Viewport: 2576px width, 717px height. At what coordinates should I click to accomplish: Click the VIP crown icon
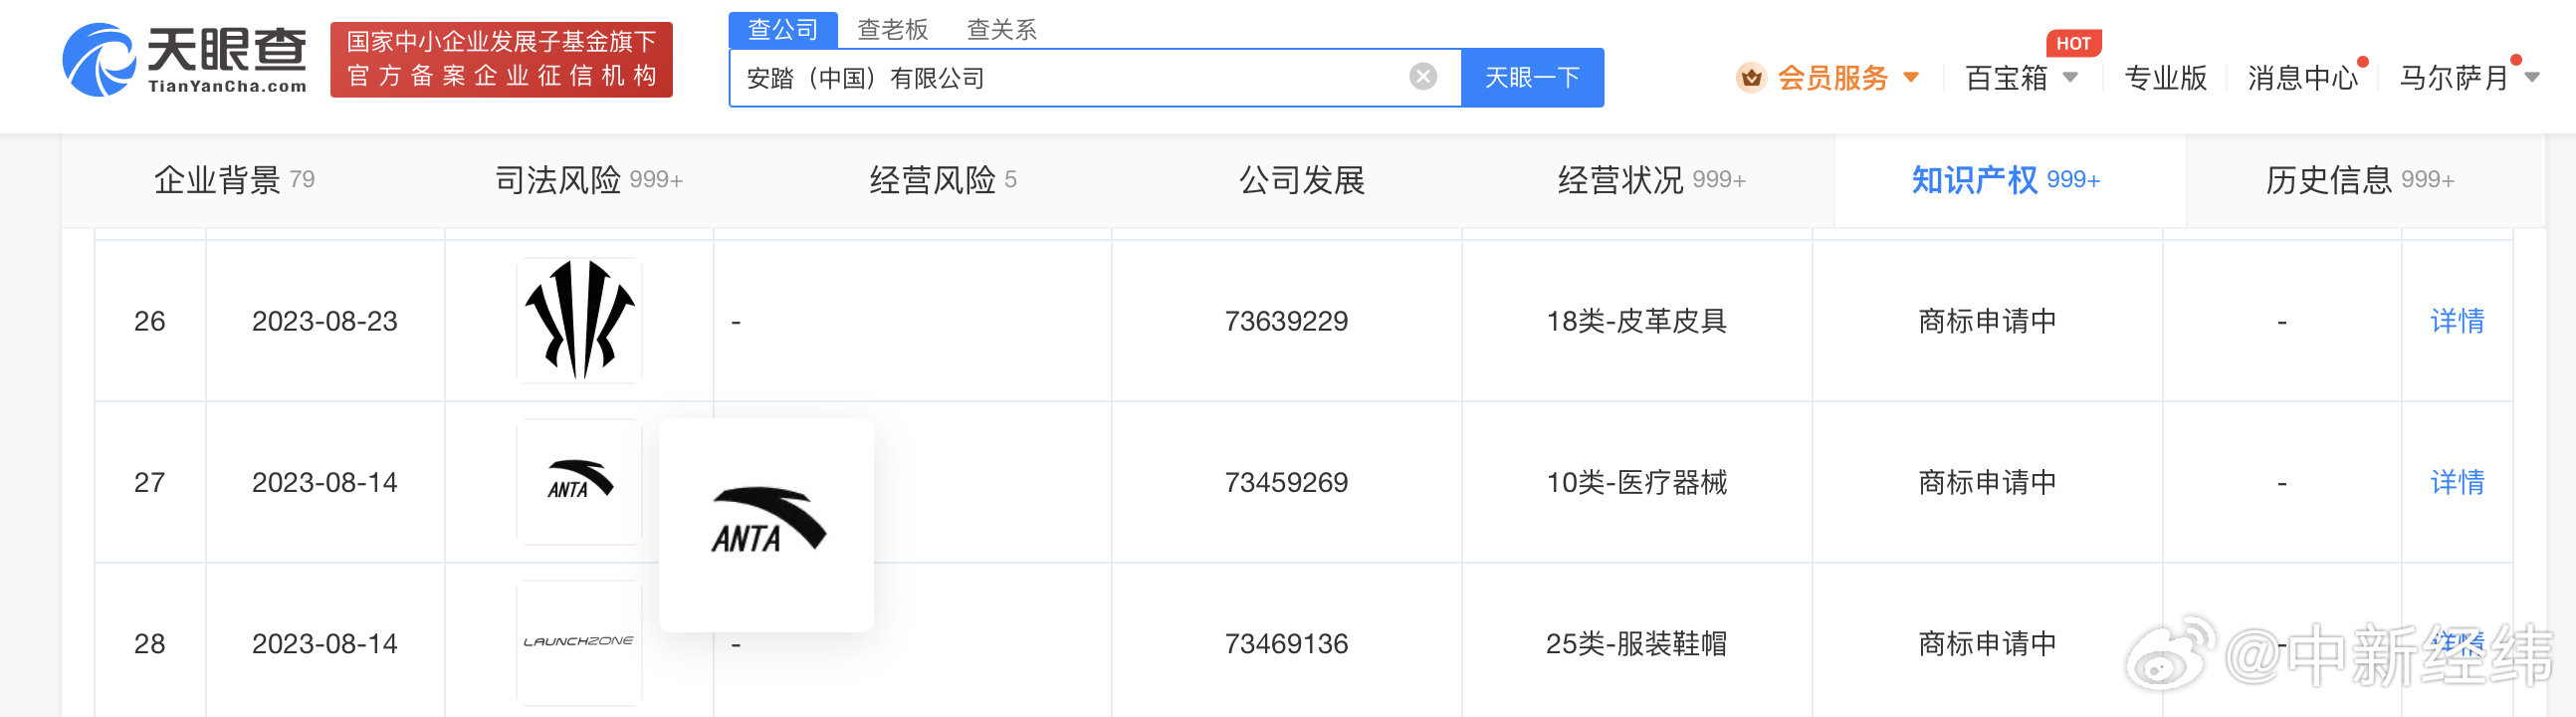1750,78
